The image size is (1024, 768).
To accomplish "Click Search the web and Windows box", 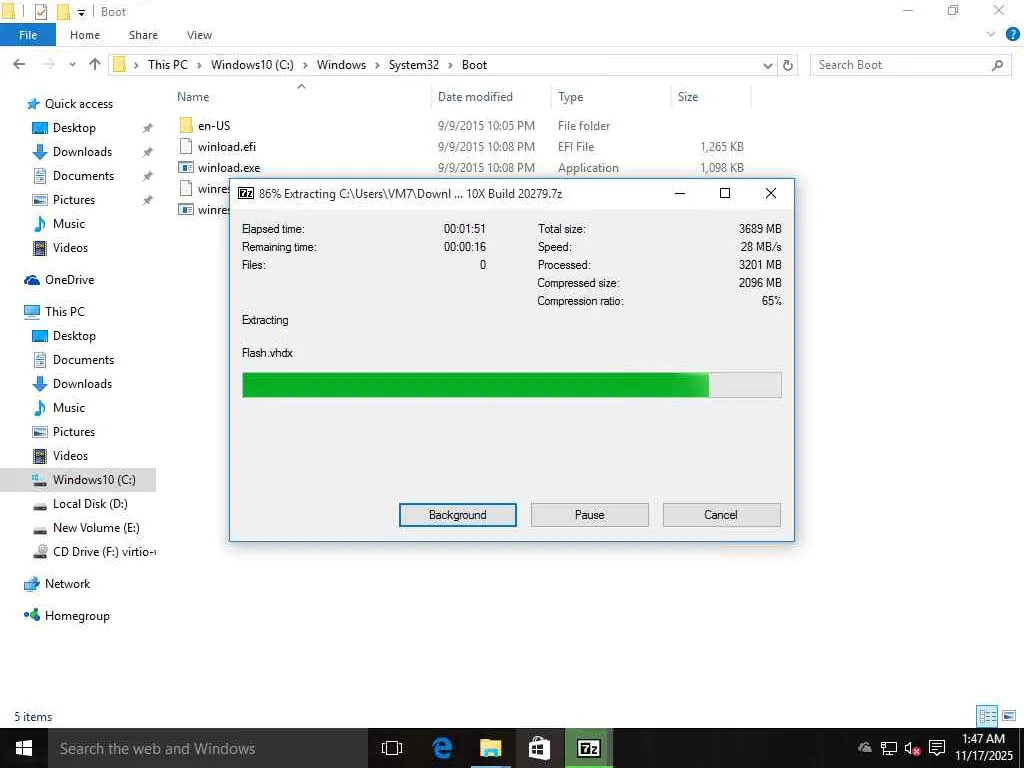I will (x=208, y=748).
